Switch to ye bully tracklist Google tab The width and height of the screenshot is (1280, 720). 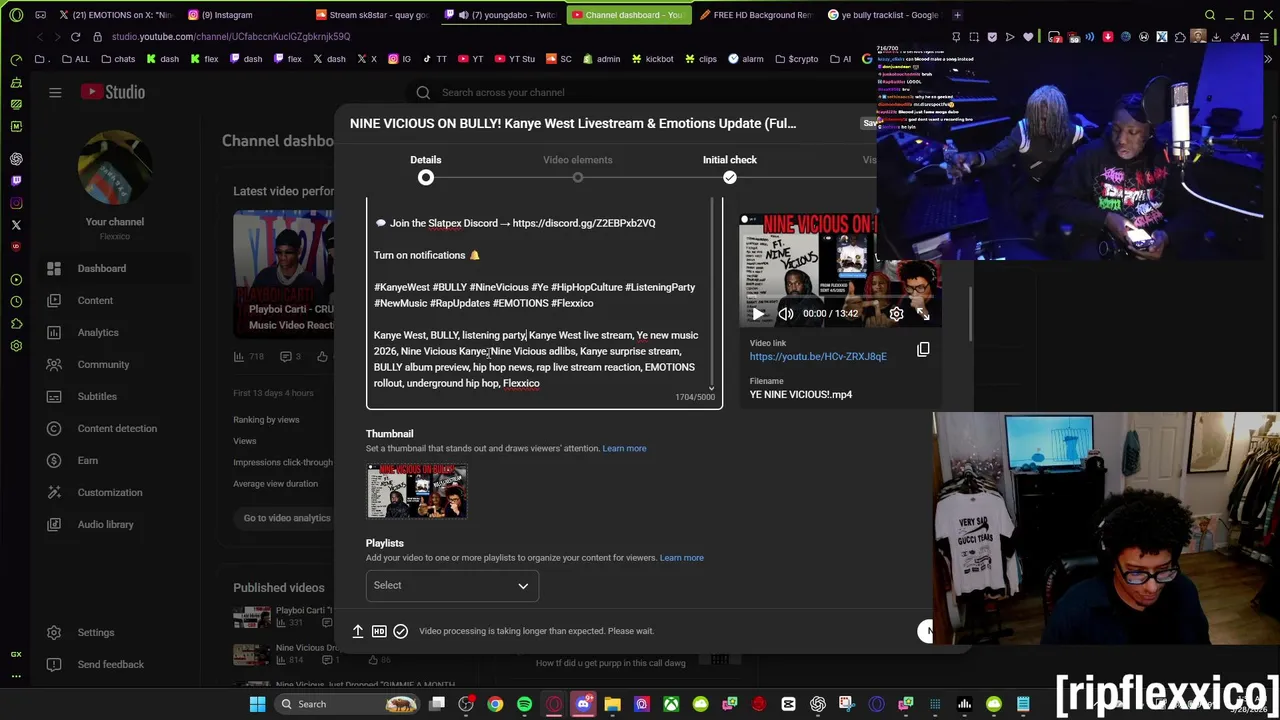tap(884, 15)
